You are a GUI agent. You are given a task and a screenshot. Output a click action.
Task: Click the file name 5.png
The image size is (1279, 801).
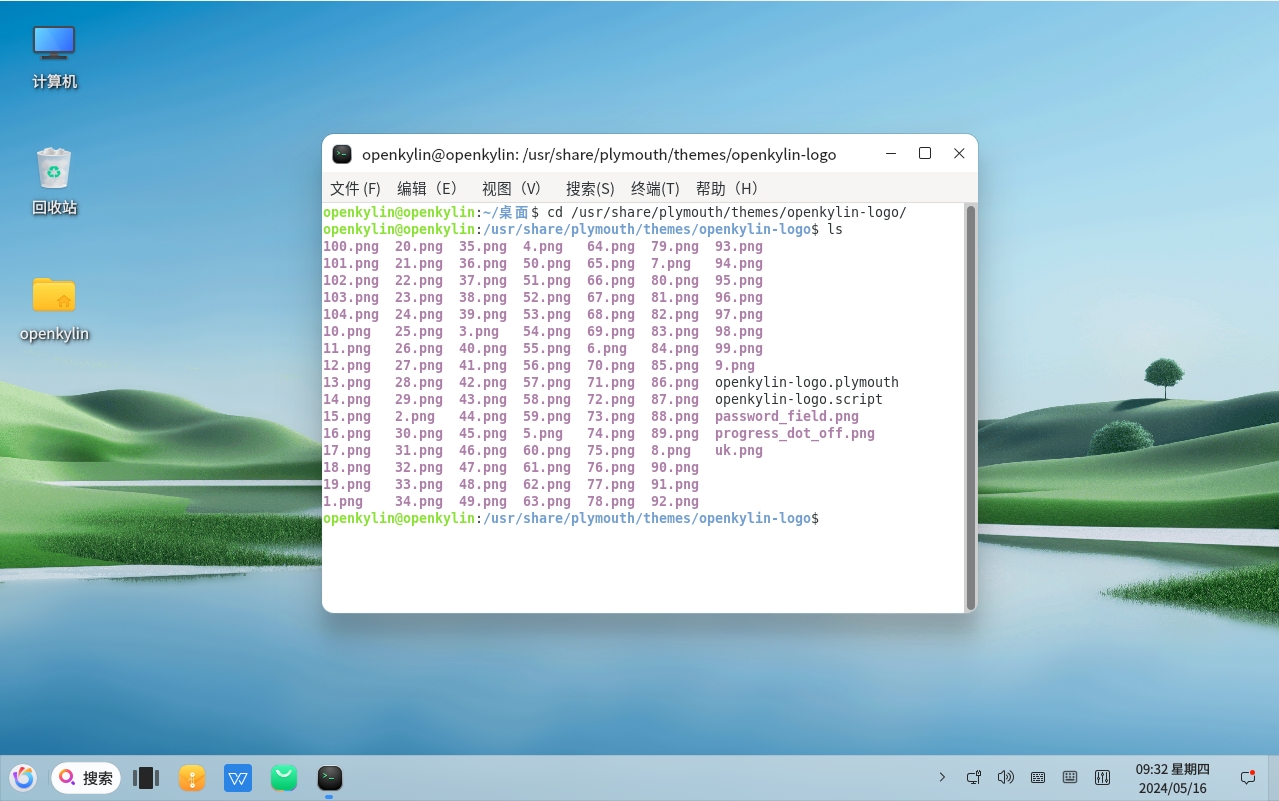point(542,433)
